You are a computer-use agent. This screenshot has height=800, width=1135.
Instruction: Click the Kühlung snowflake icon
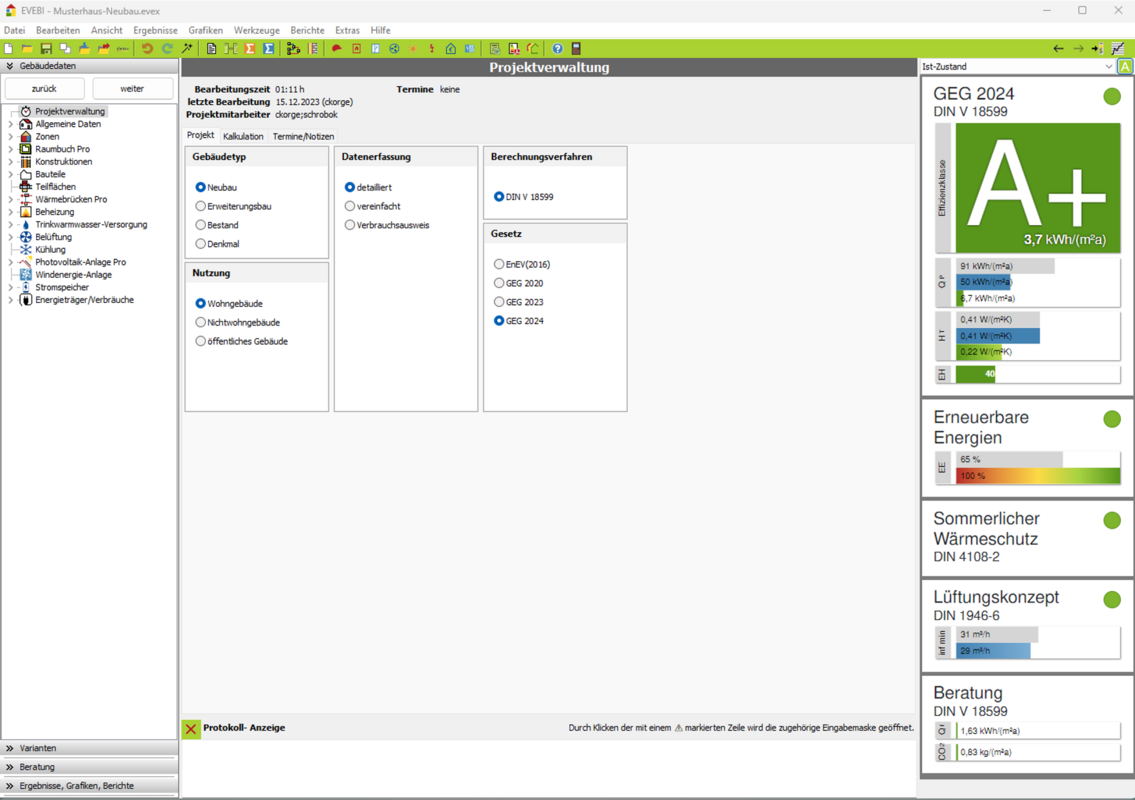(x=26, y=250)
